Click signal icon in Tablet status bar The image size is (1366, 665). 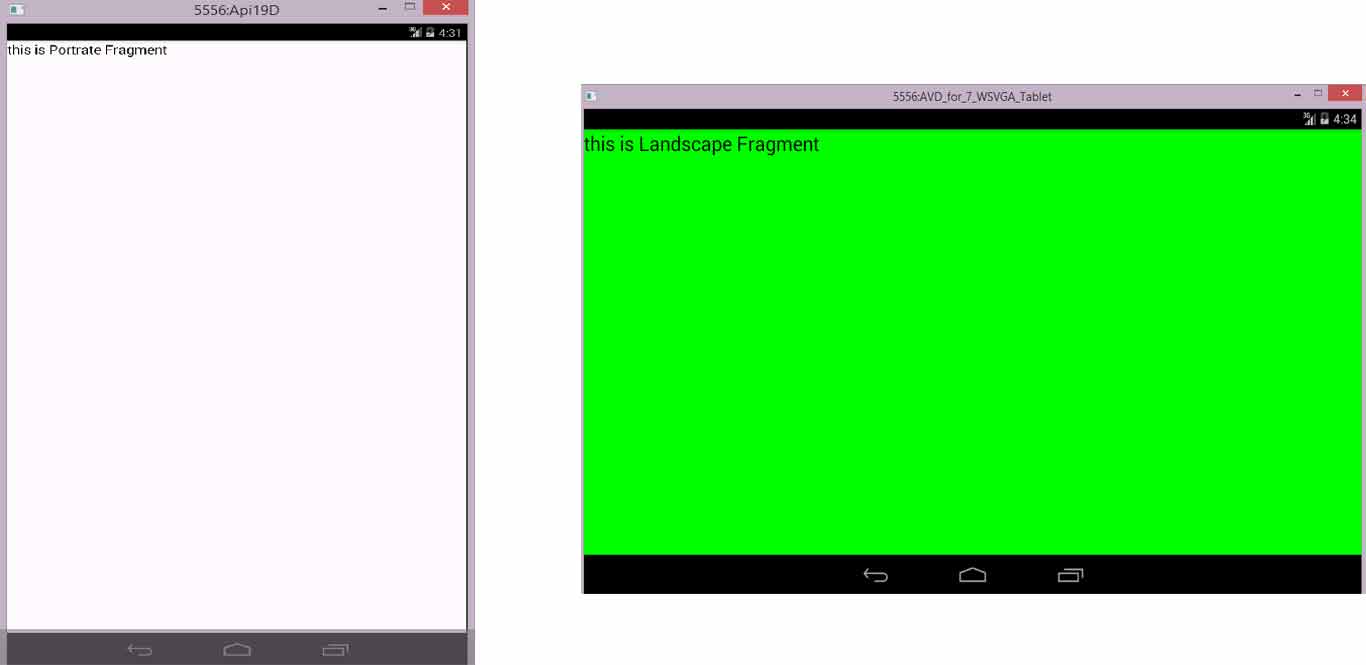tap(1309, 119)
